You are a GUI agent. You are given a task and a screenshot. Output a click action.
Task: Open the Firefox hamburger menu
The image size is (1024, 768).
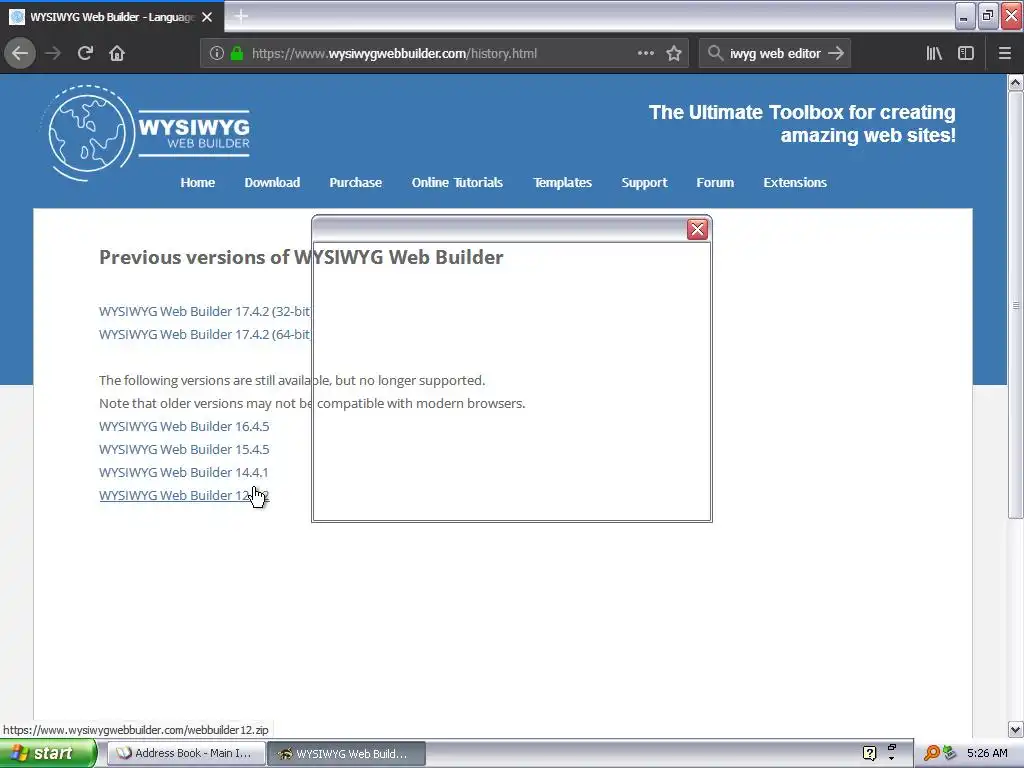[x=1005, y=54]
